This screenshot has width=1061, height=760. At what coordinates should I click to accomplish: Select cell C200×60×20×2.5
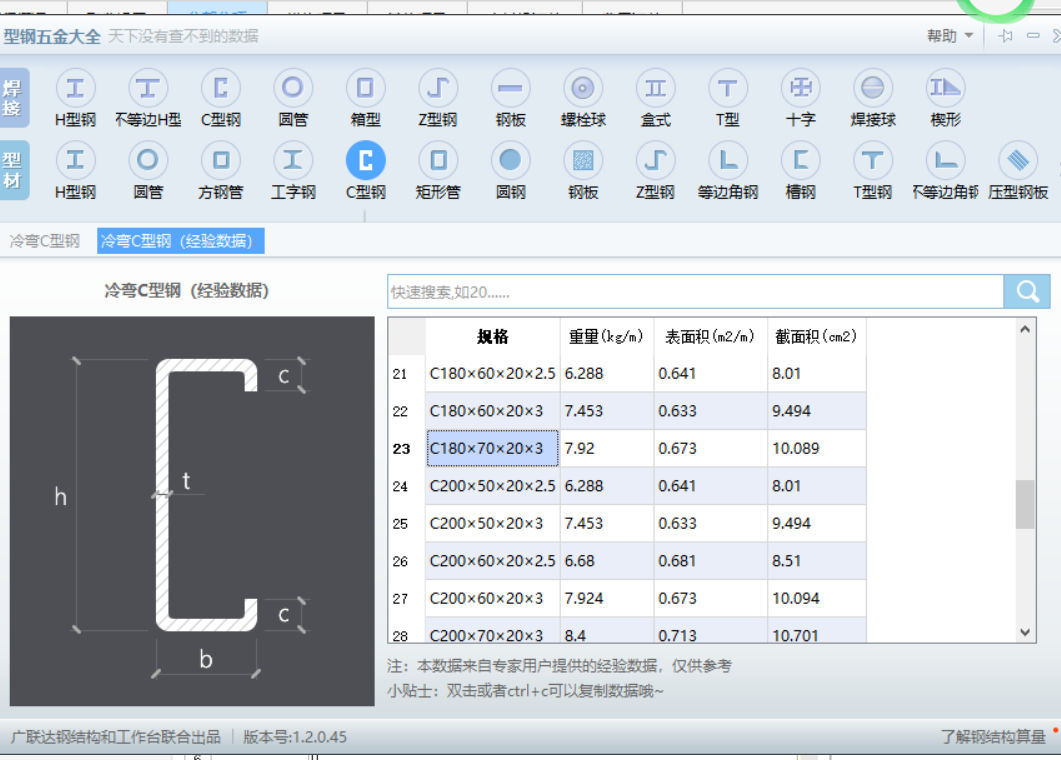pos(493,561)
